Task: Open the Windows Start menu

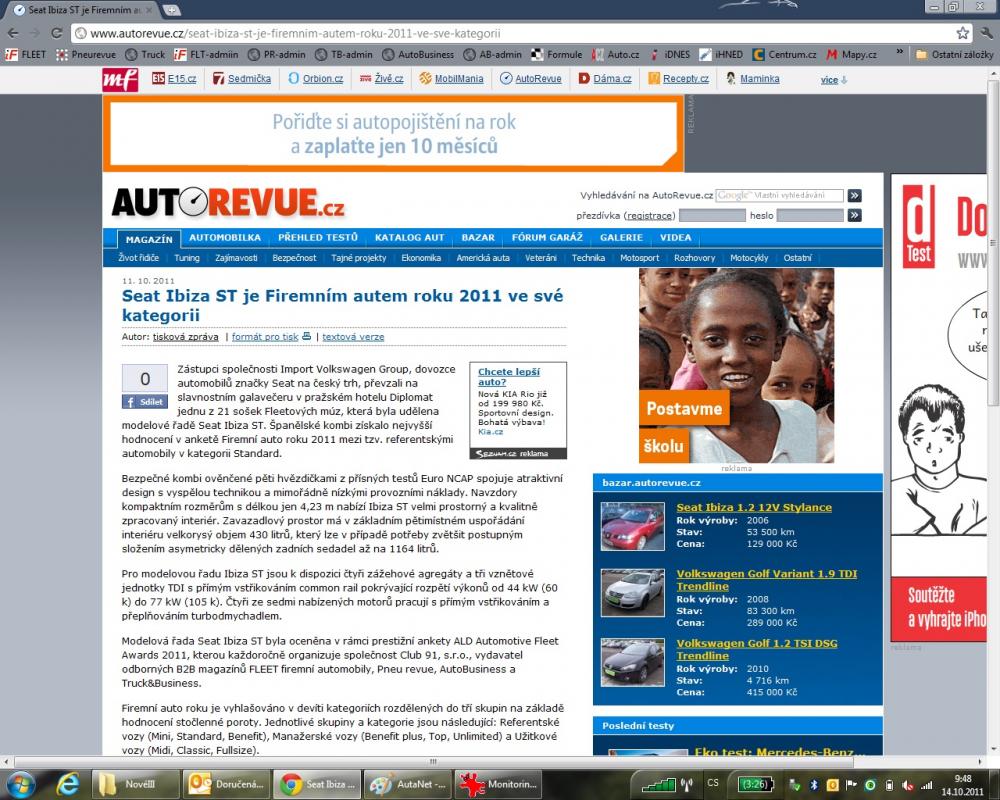Action: point(21,784)
